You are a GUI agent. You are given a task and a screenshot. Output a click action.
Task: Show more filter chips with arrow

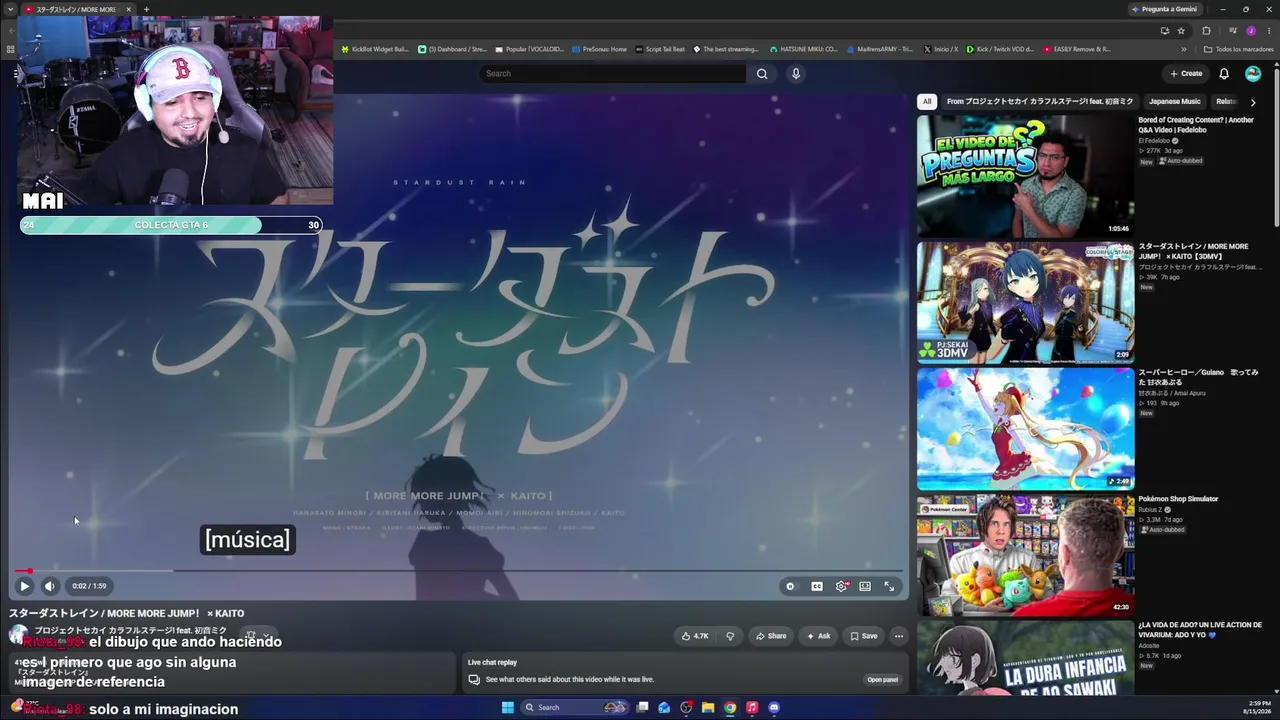click(1253, 102)
